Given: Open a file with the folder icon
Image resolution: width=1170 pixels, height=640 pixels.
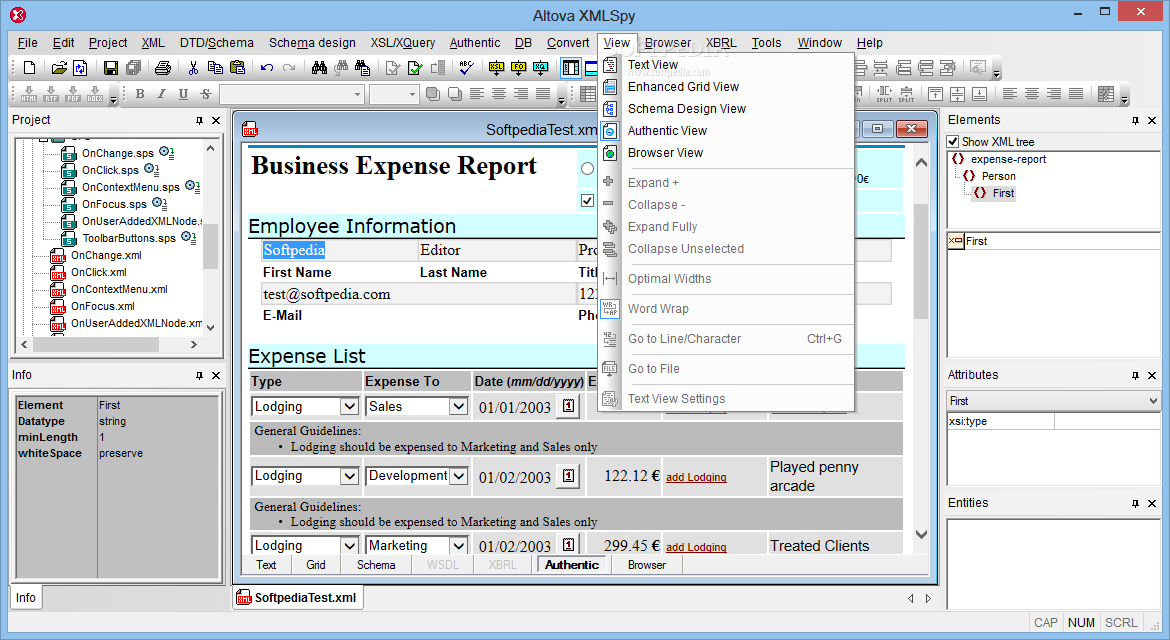Looking at the screenshot, I should tap(59, 68).
